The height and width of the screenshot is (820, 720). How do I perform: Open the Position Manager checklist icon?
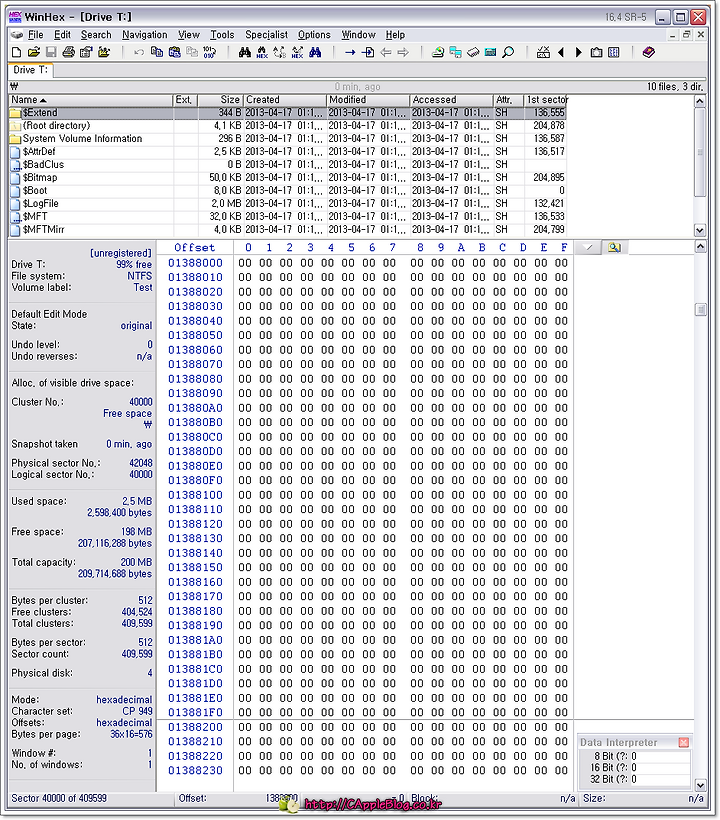coord(543,52)
